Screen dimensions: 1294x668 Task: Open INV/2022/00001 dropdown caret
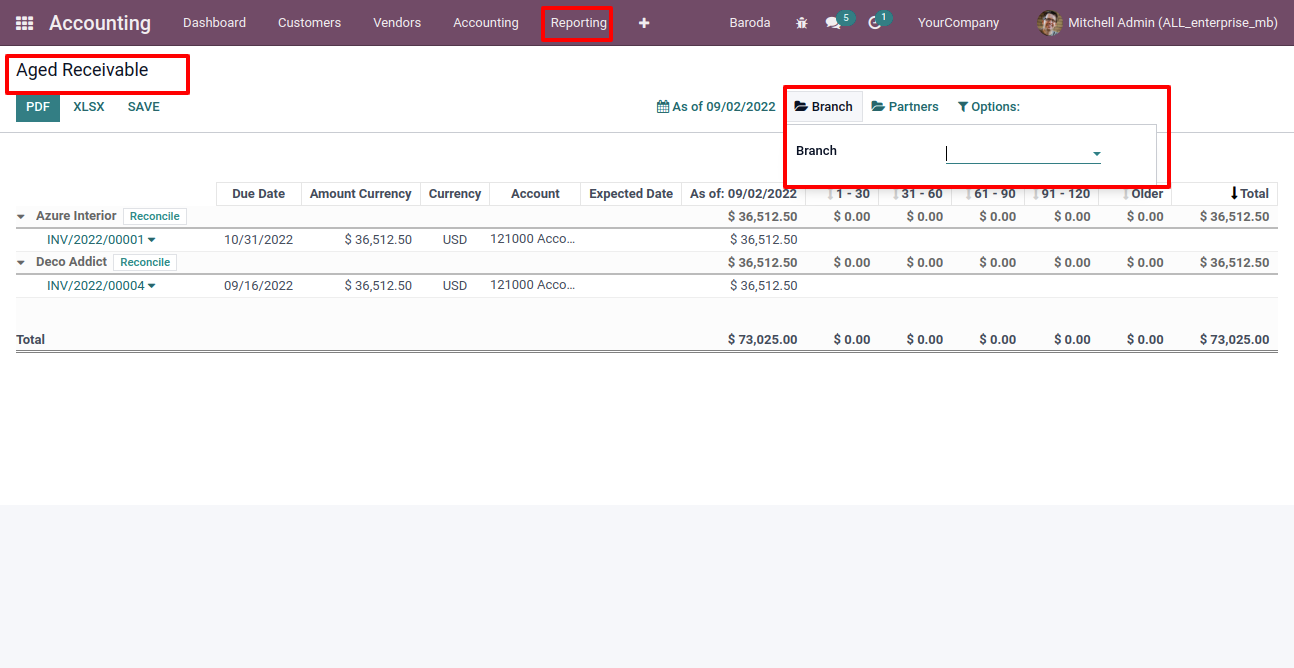152,240
